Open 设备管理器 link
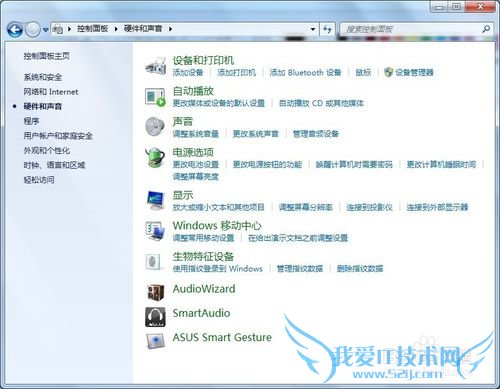 [x=414, y=72]
